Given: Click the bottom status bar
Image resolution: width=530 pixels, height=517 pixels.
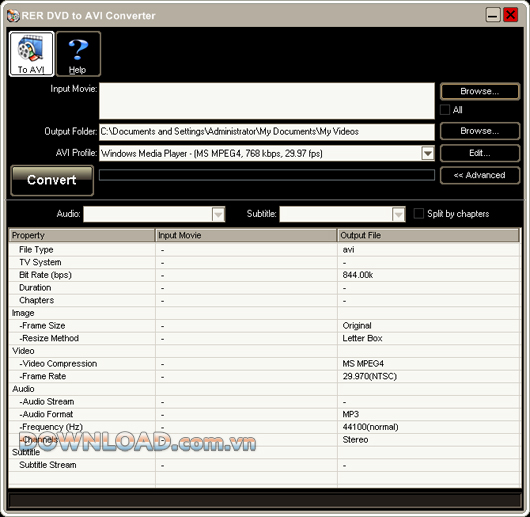Looking at the screenshot, I should 265,501.
